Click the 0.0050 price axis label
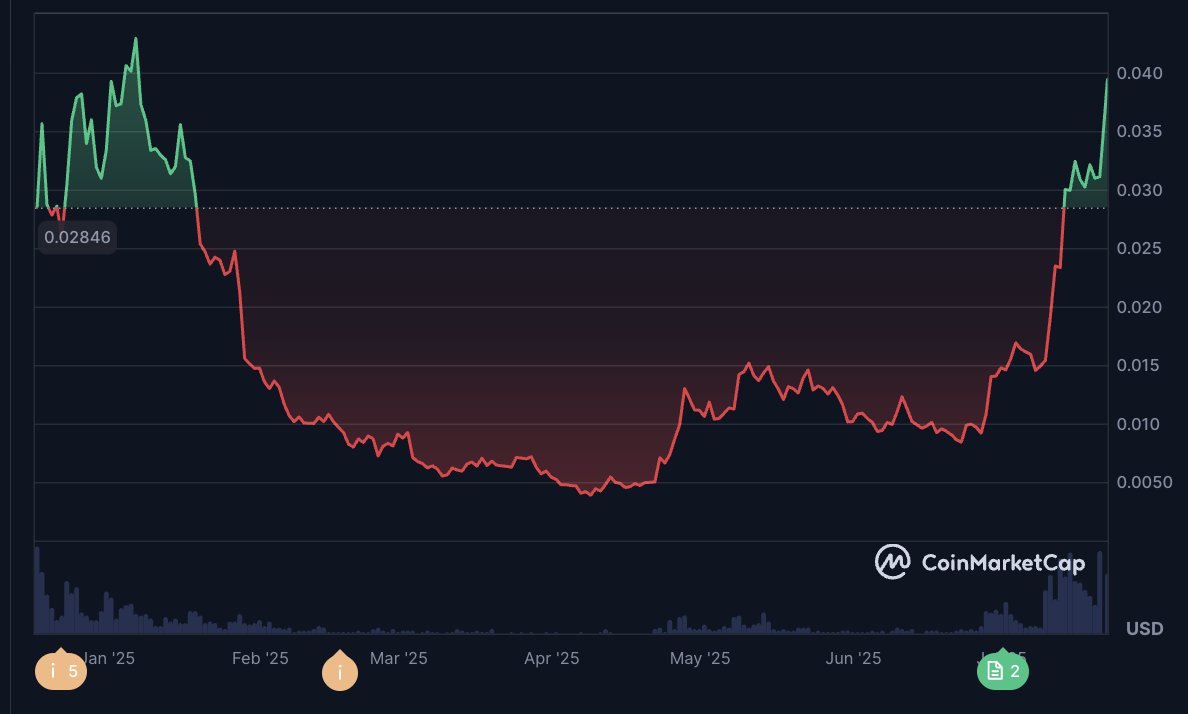The width and height of the screenshot is (1188, 714). pos(1144,482)
